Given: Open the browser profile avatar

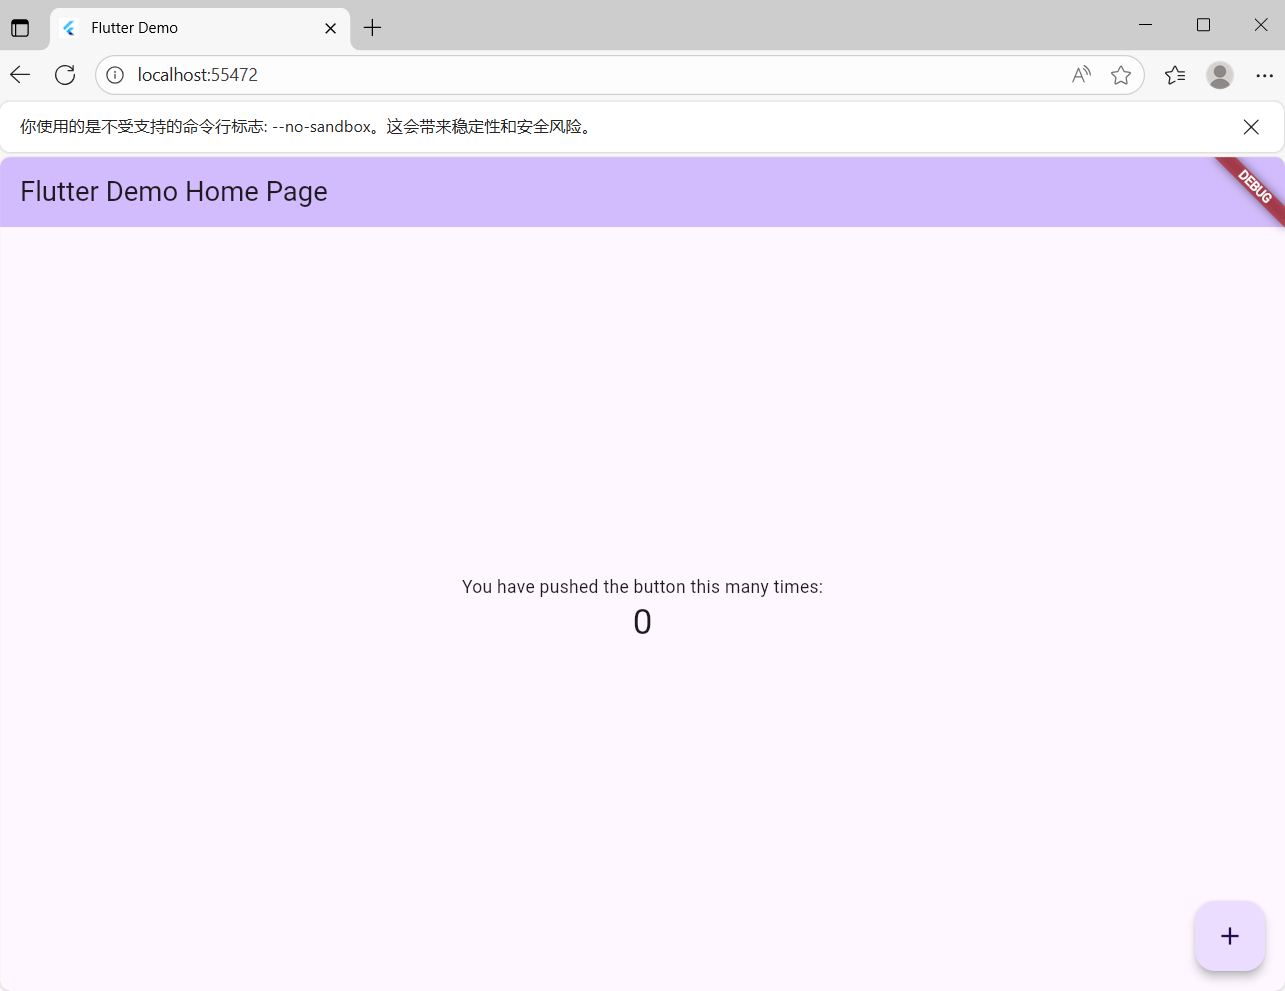Looking at the screenshot, I should 1220,75.
